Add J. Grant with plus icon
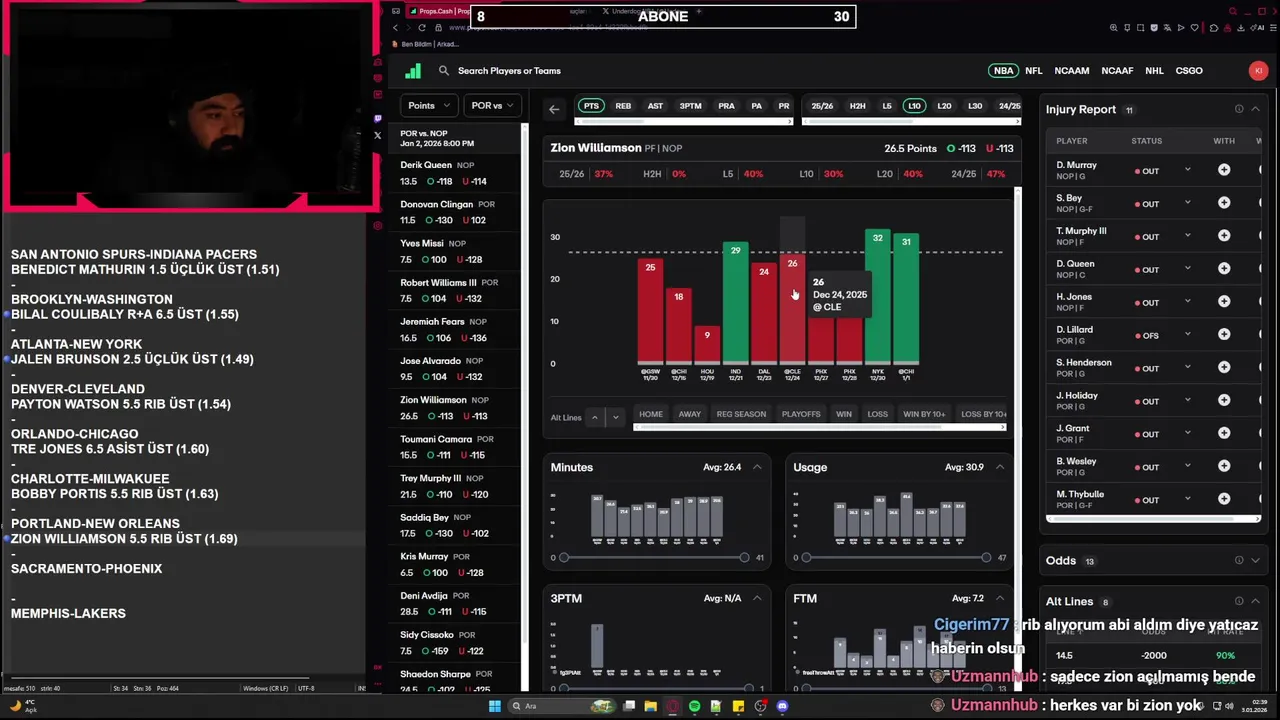The width and height of the screenshot is (1280, 720). (x=1224, y=434)
